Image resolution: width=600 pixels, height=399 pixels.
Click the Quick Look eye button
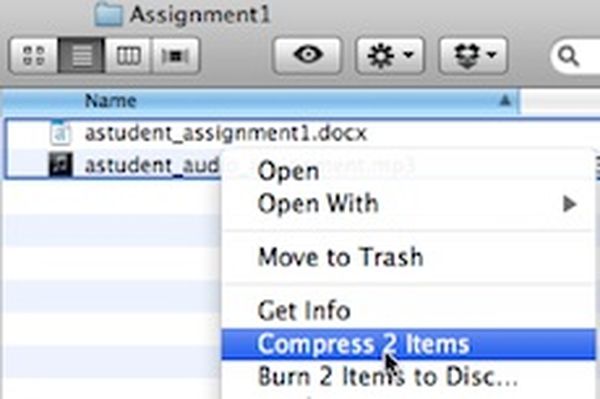(x=307, y=55)
